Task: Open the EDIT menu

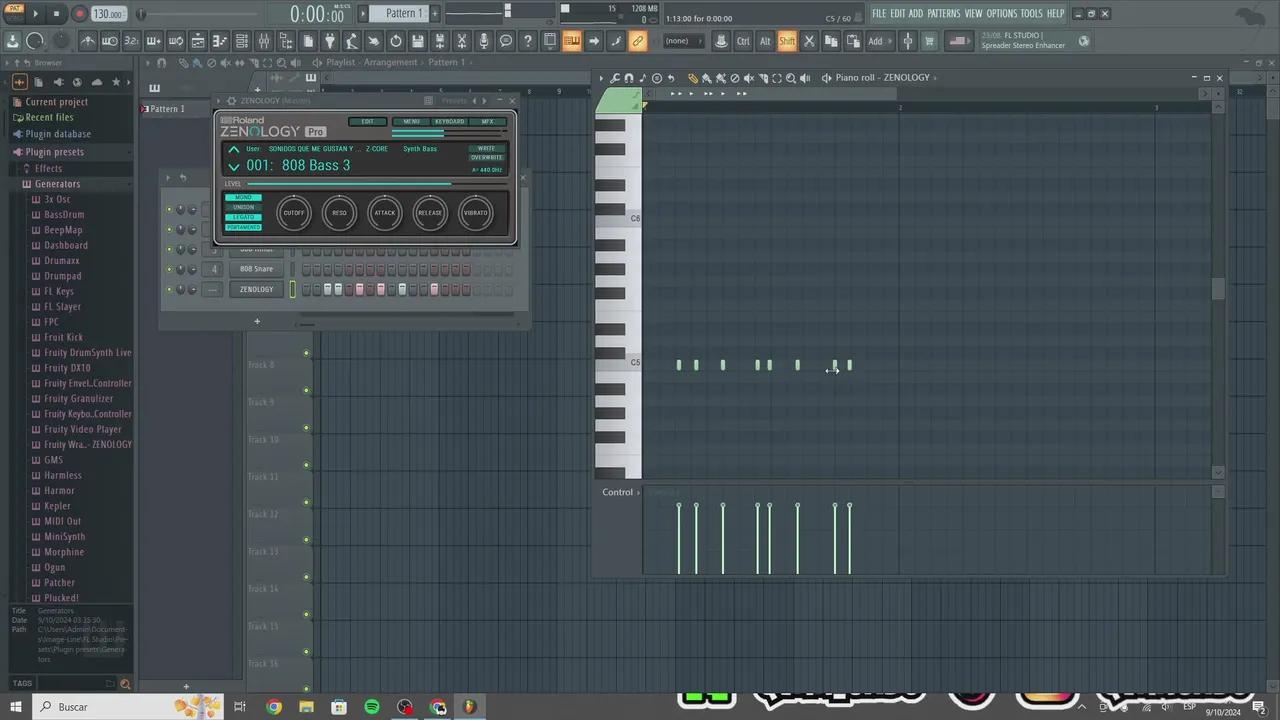Action: pos(898,14)
